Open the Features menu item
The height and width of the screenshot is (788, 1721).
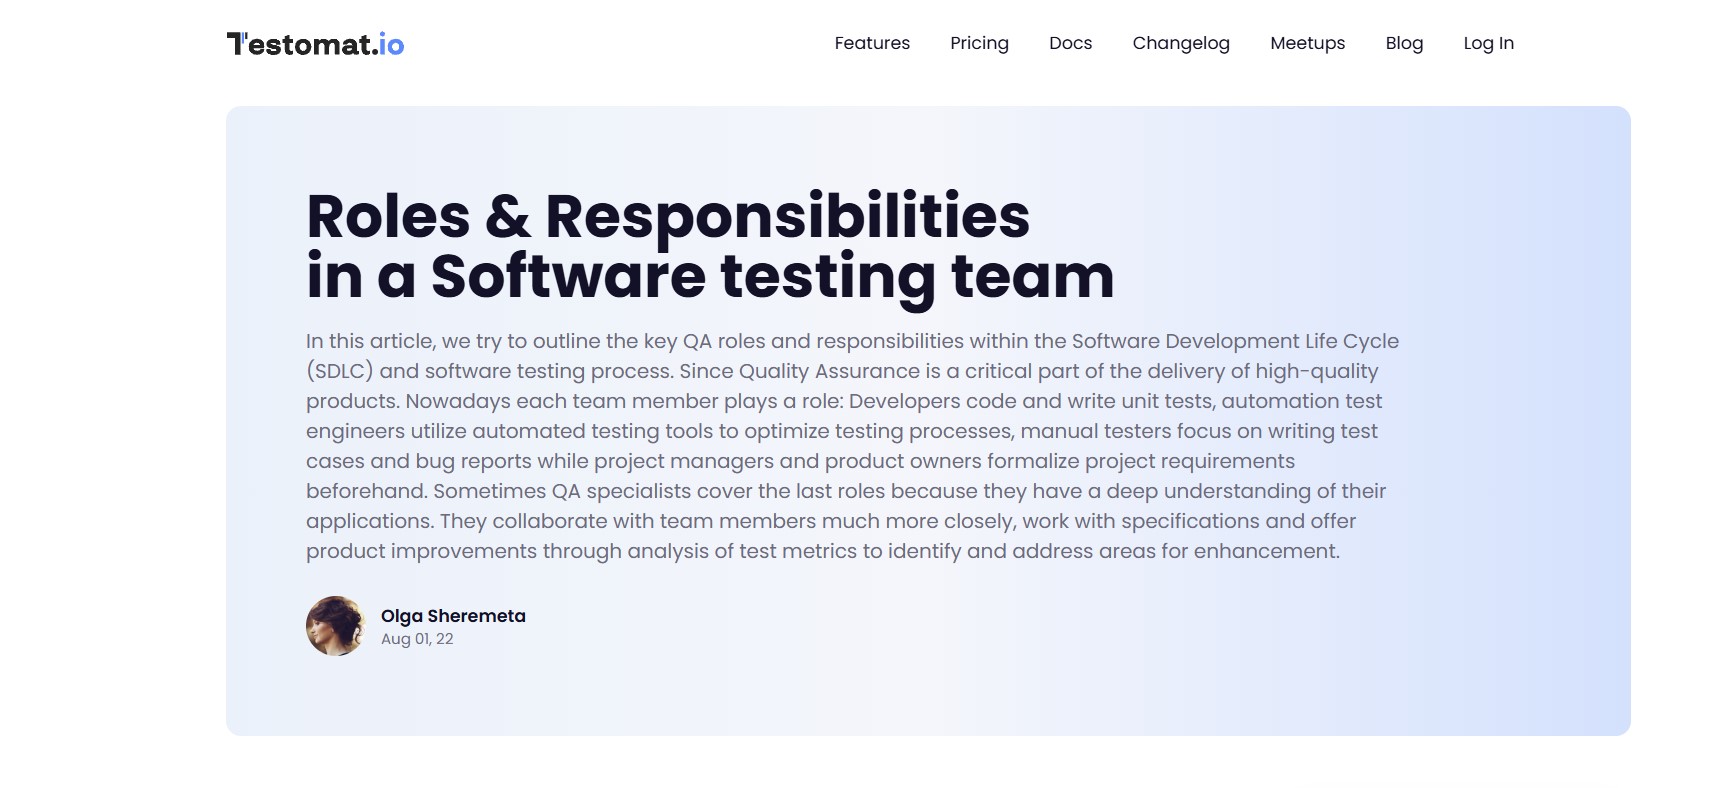pos(872,43)
